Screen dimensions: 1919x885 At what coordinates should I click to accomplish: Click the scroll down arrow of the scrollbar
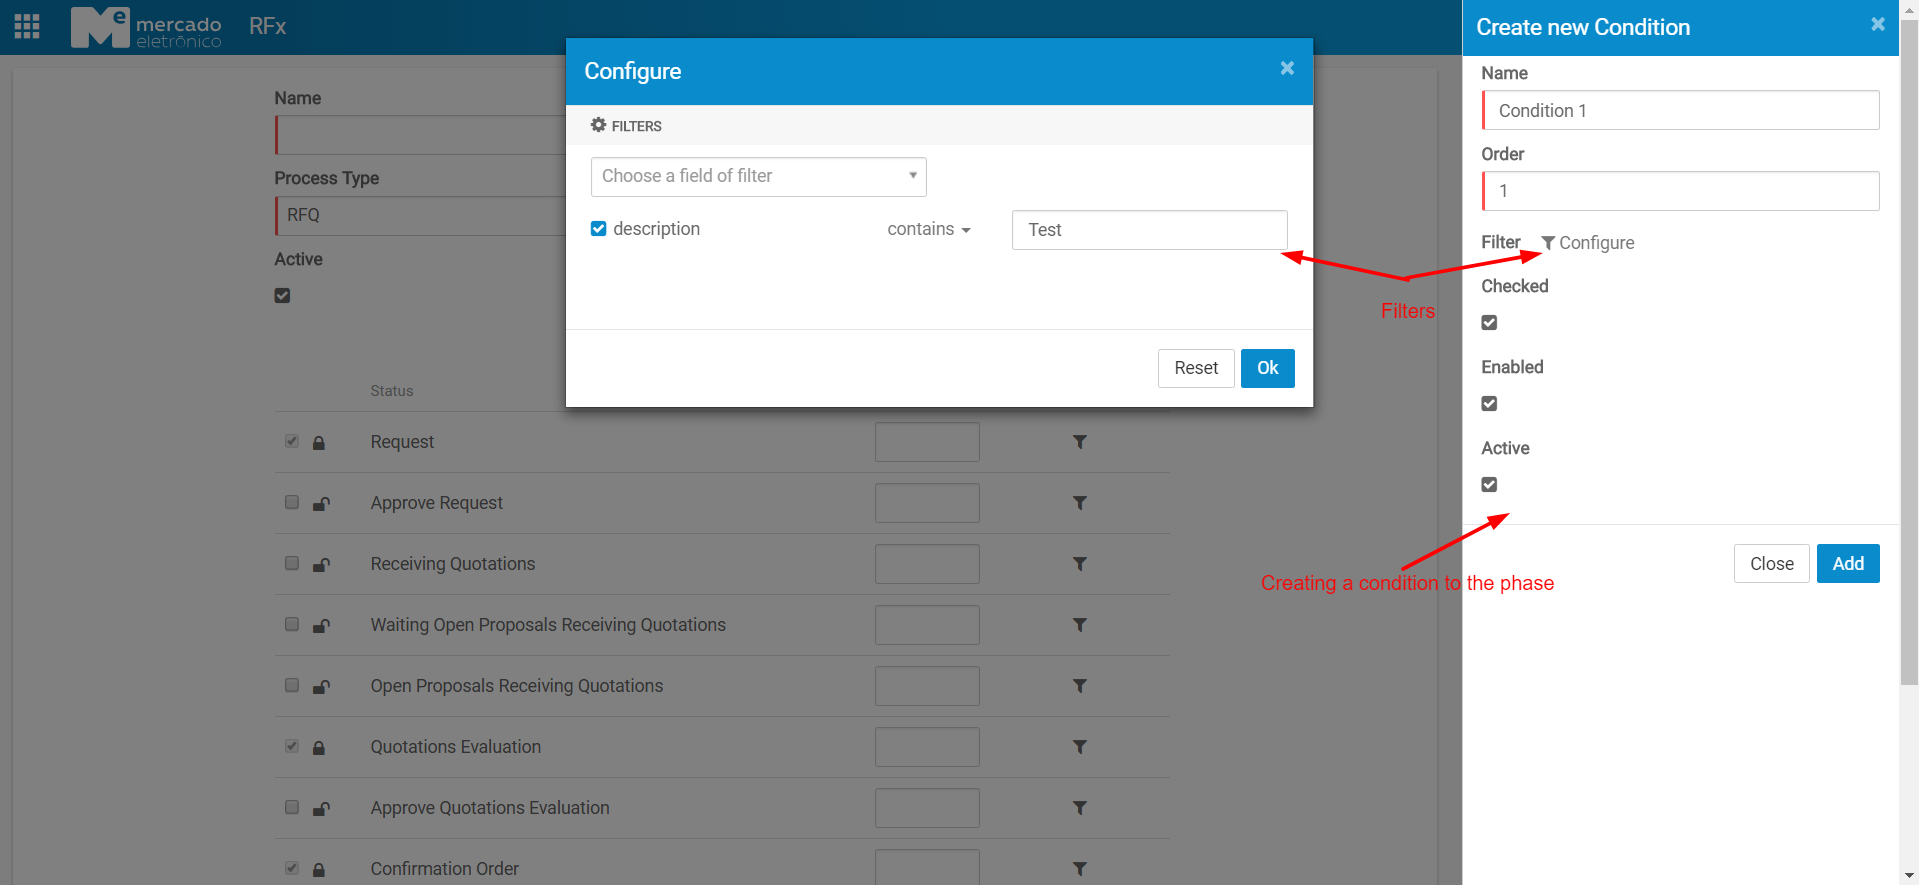click(x=1909, y=876)
